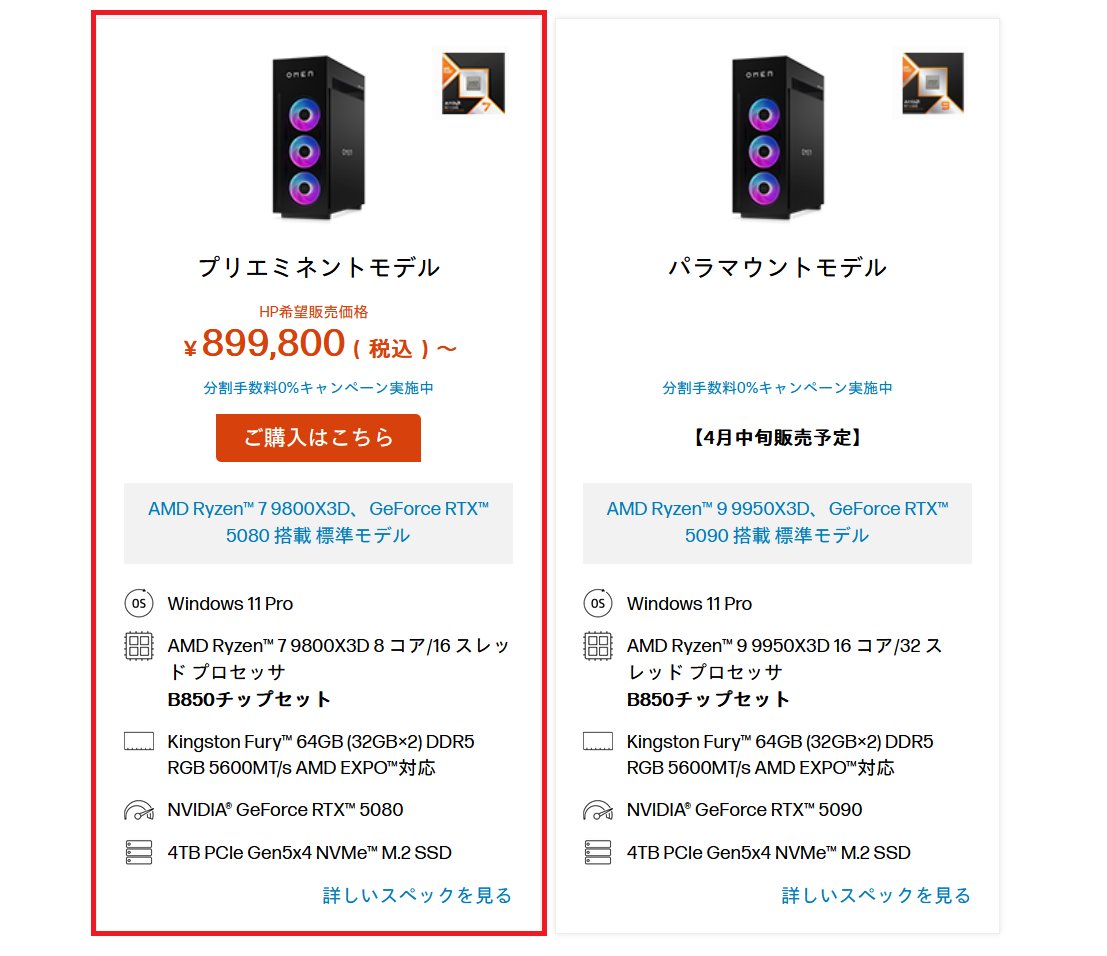Click the graphics gauge icon beside RTX 5080

tap(139, 810)
